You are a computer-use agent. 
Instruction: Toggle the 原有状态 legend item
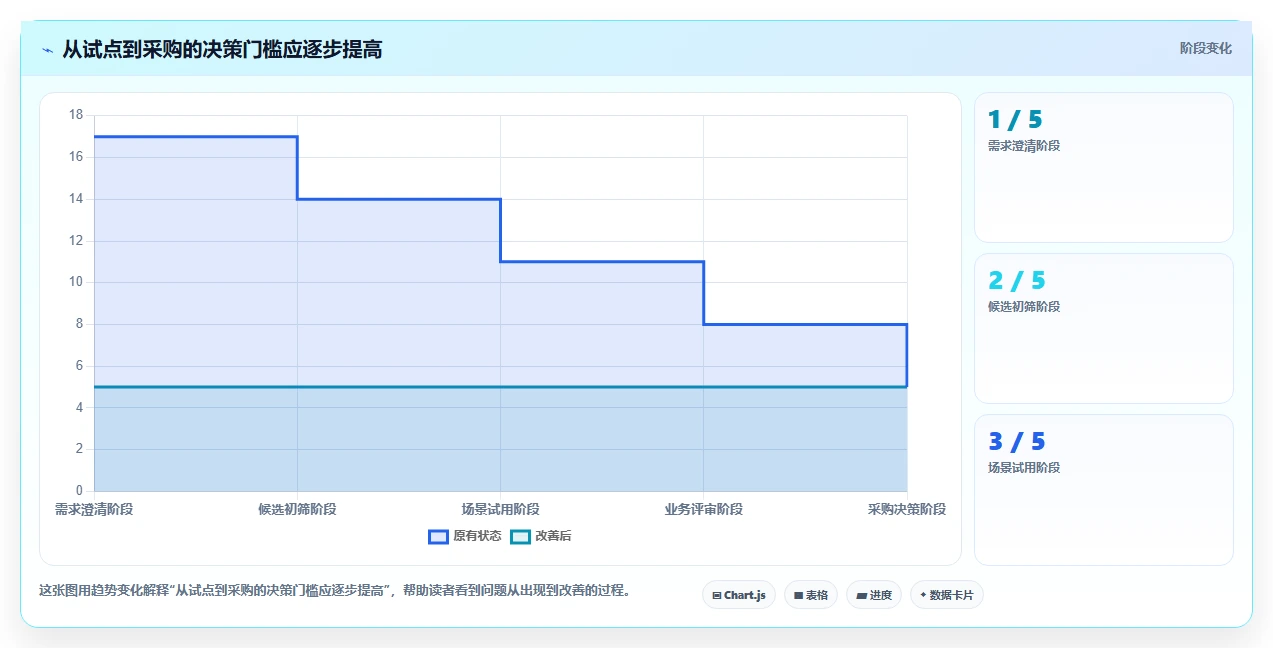(x=465, y=536)
